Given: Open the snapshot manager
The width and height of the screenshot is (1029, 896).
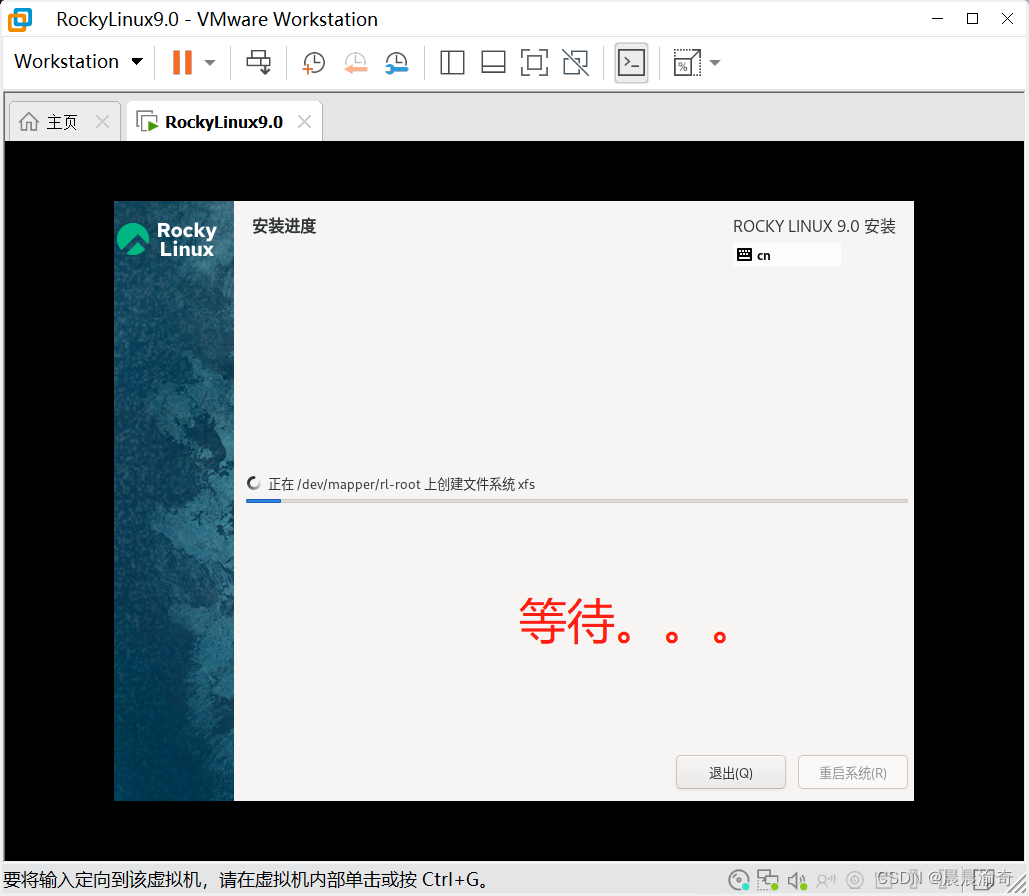Looking at the screenshot, I should (x=397, y=63).
